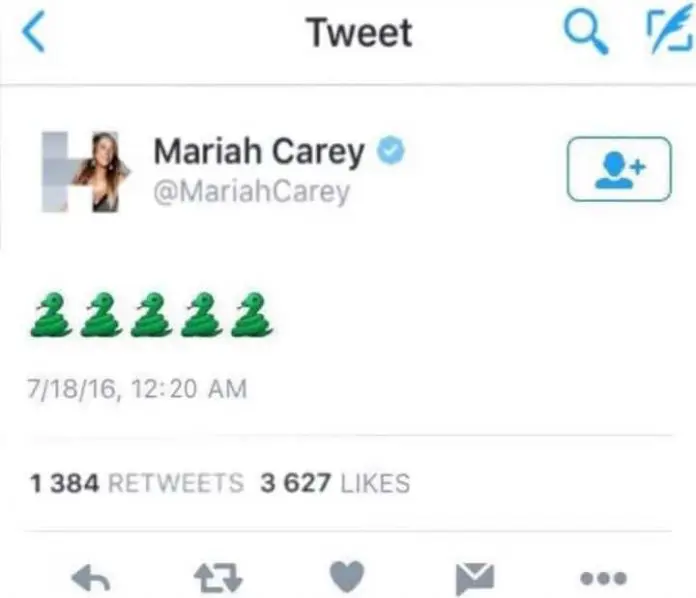696x598 pixels.
Task: Tap the first snake emoji
Action: click(x=51, y=315)
